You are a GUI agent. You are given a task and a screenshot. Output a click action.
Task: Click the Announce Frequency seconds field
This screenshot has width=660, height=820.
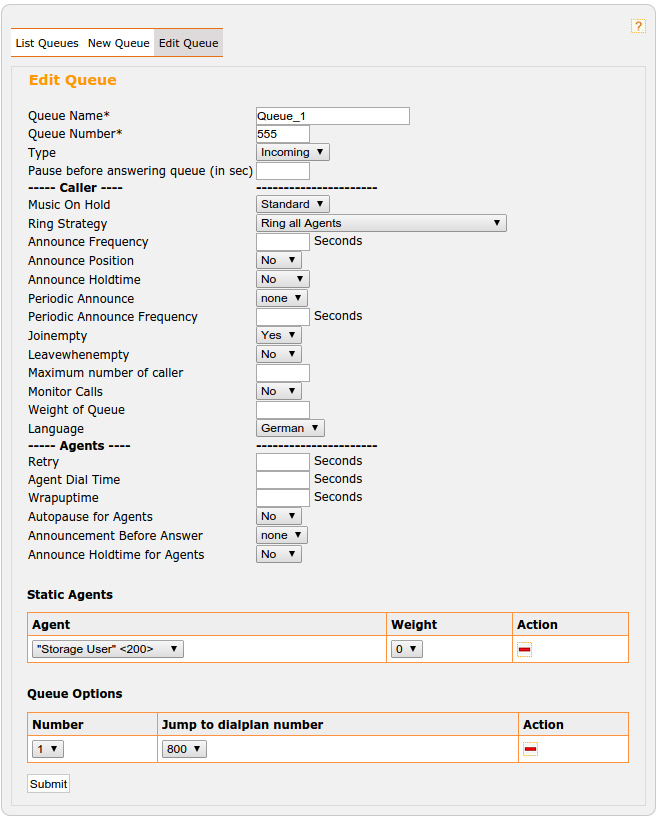click(x=283, y=242)
